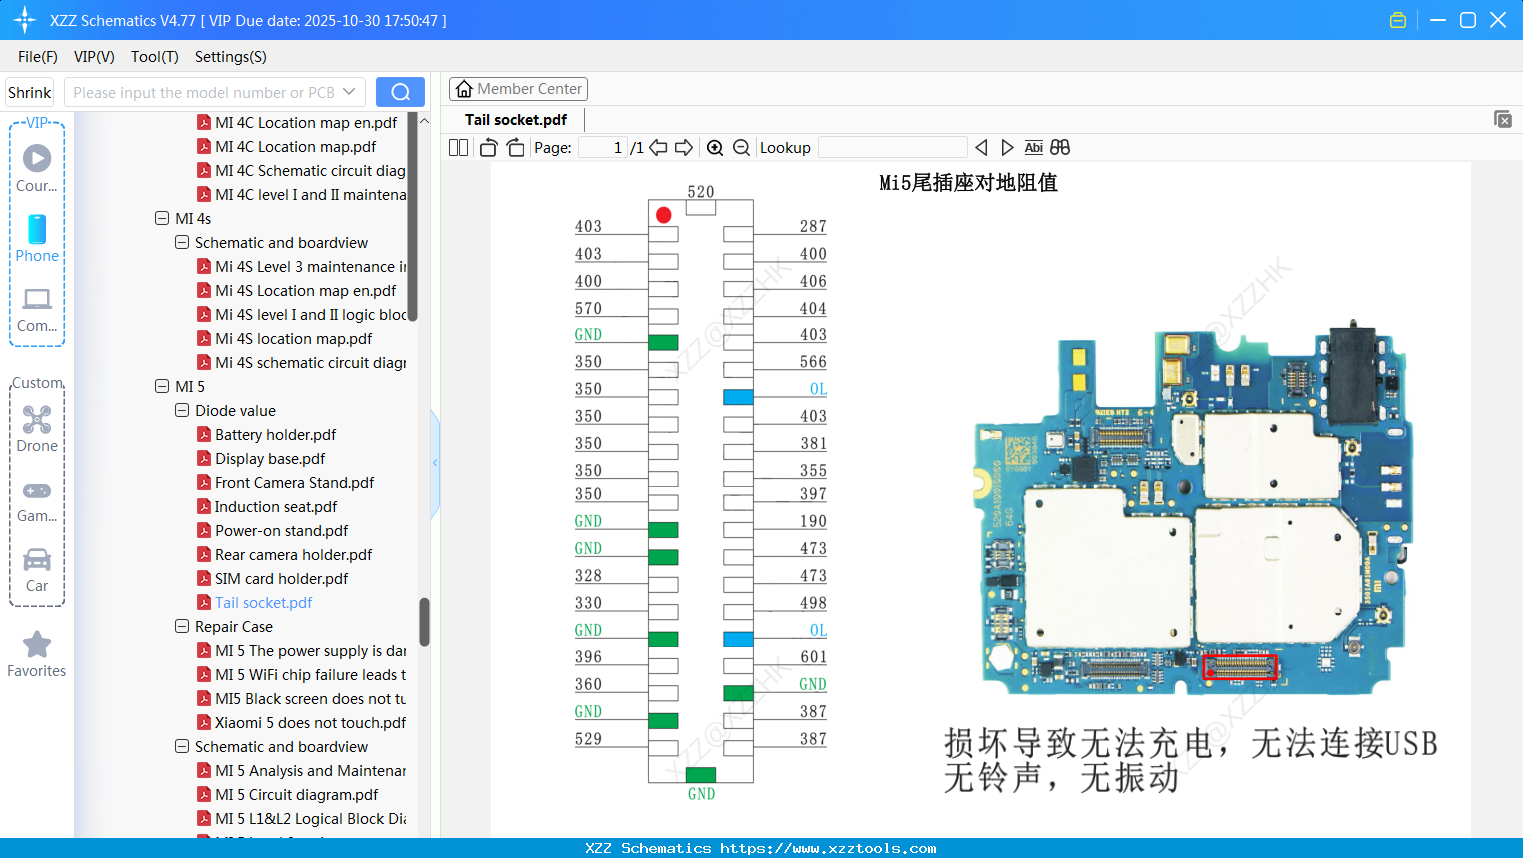Collapse the MI 5 tree node

coord(162,386)
